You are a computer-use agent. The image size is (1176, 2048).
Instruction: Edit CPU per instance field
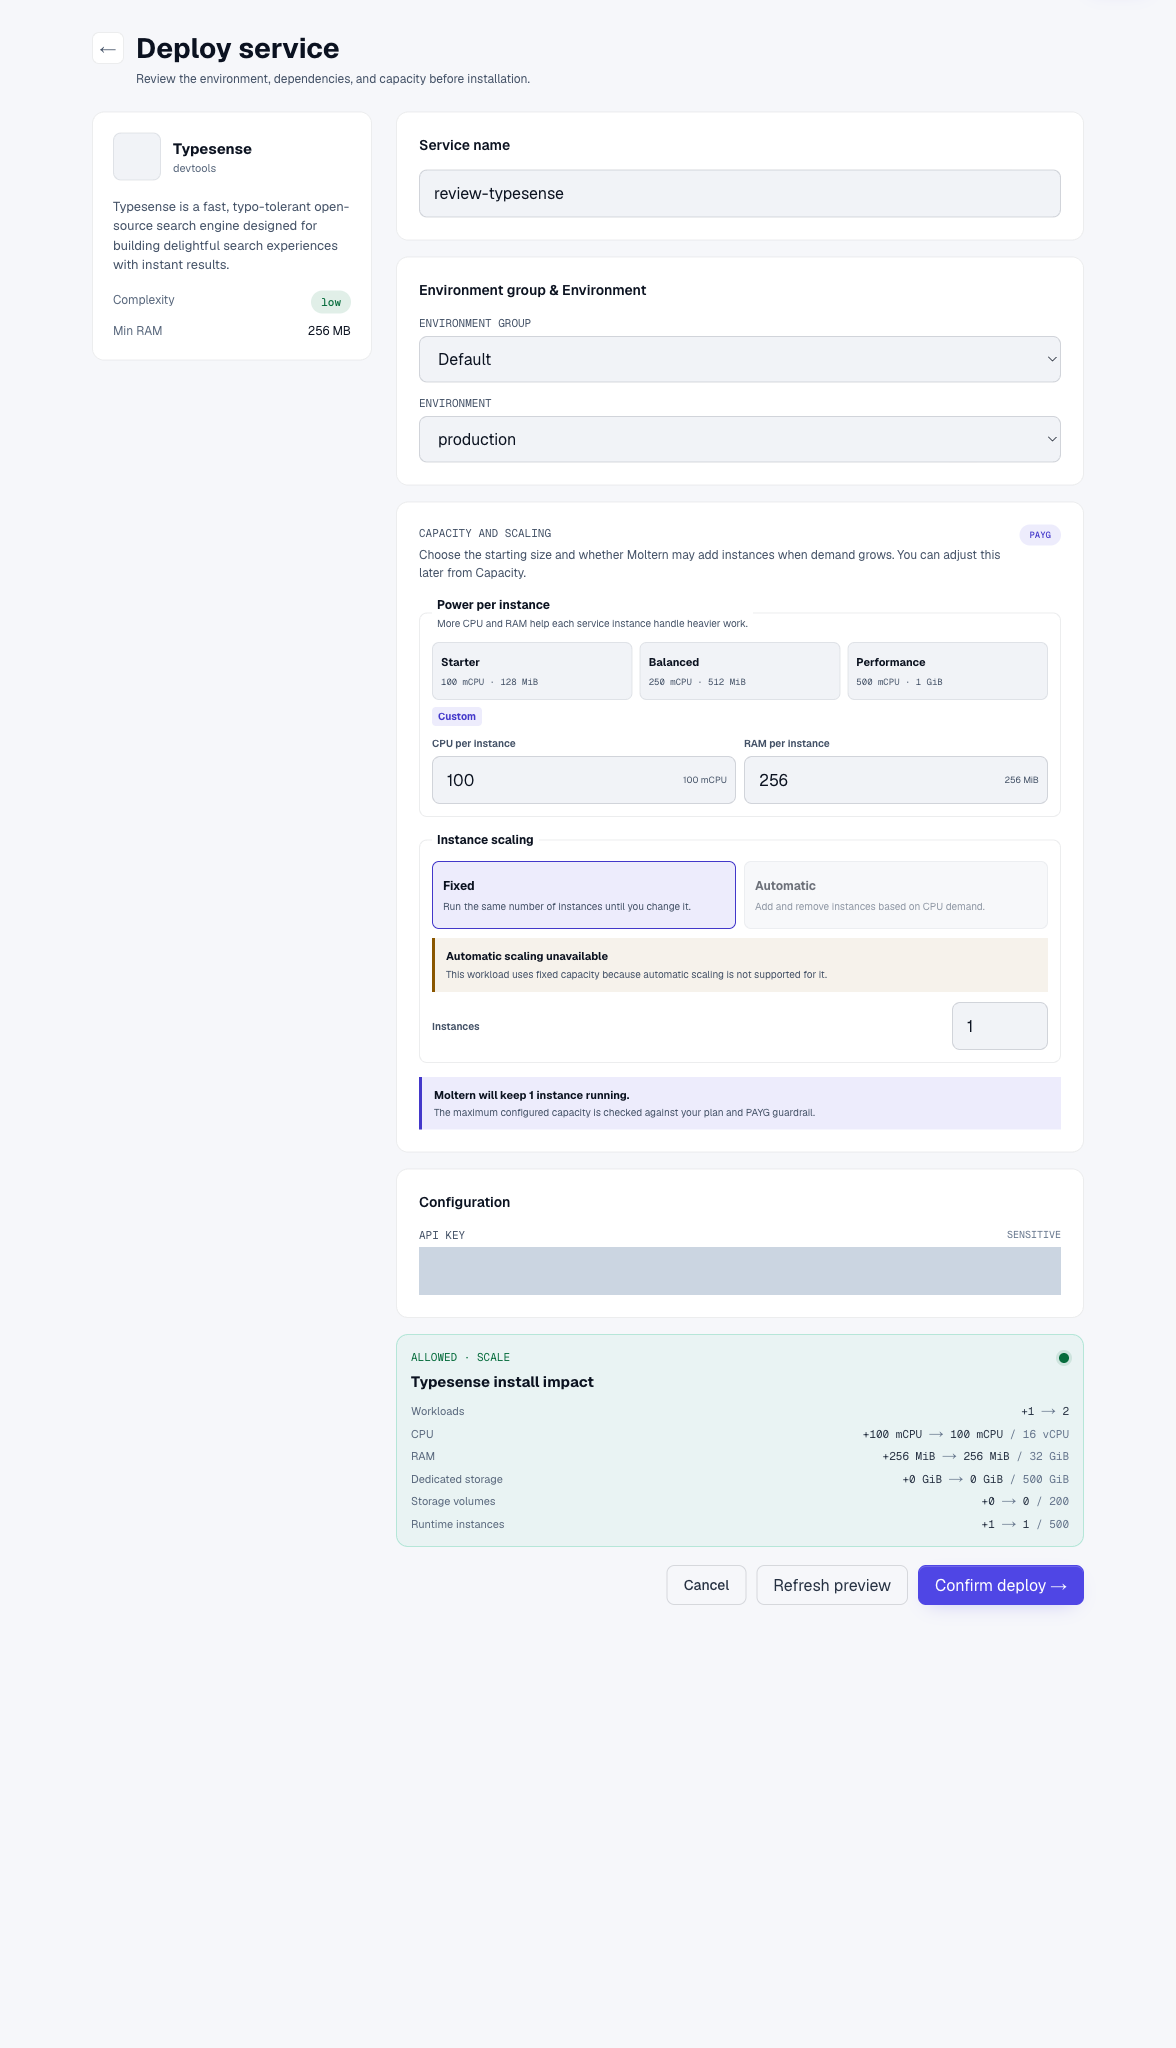[584, 780]
